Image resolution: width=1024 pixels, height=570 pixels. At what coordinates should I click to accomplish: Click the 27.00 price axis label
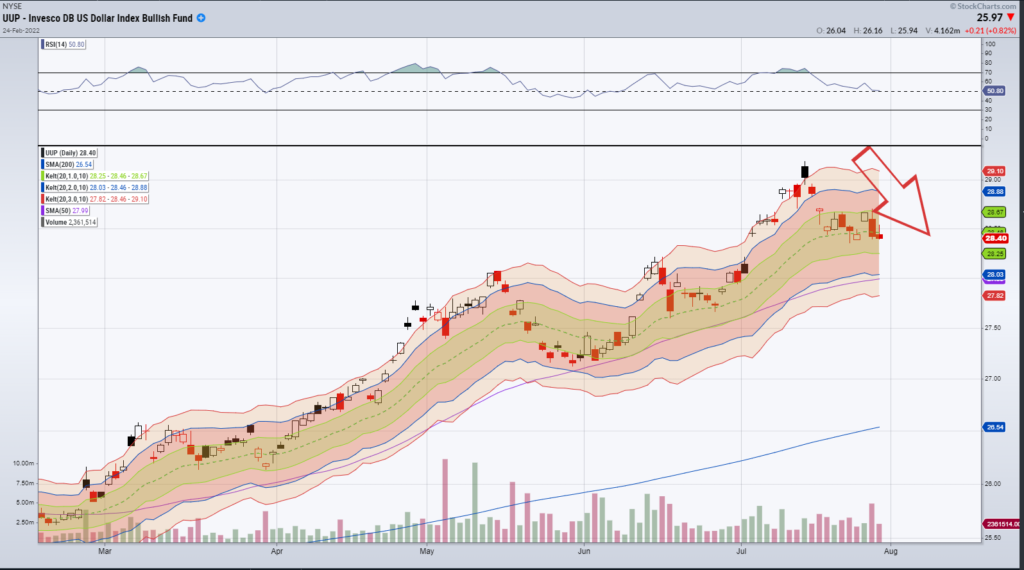tap(993, 379)
